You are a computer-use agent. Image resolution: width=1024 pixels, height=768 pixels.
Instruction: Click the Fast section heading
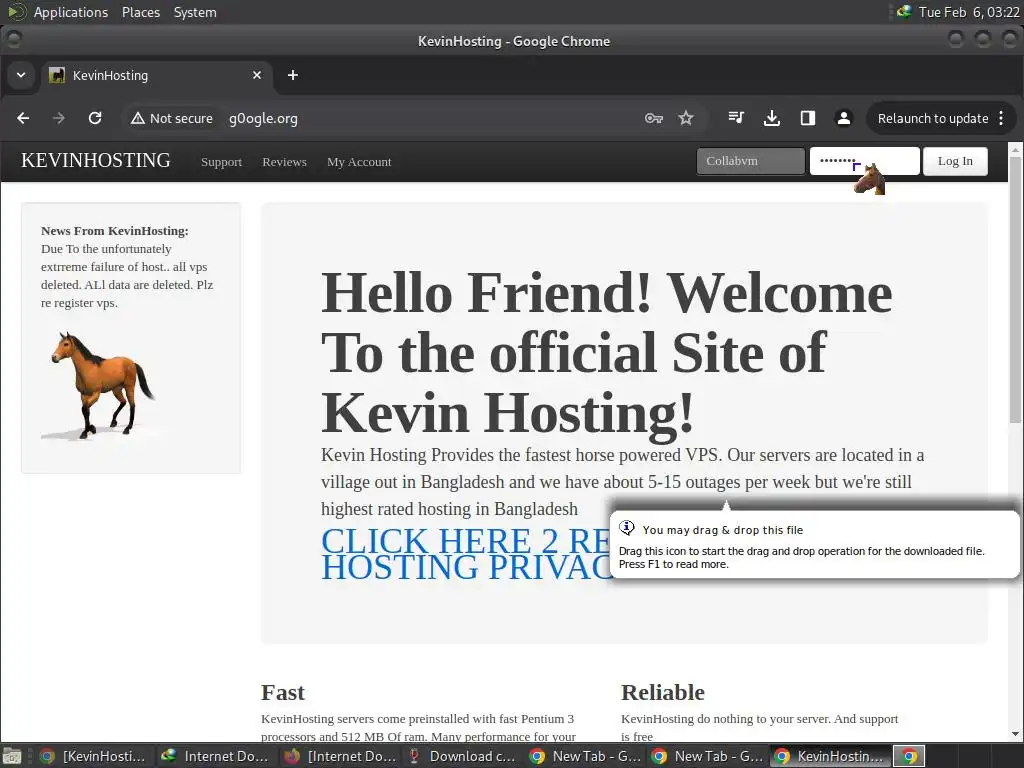point(283,692)
